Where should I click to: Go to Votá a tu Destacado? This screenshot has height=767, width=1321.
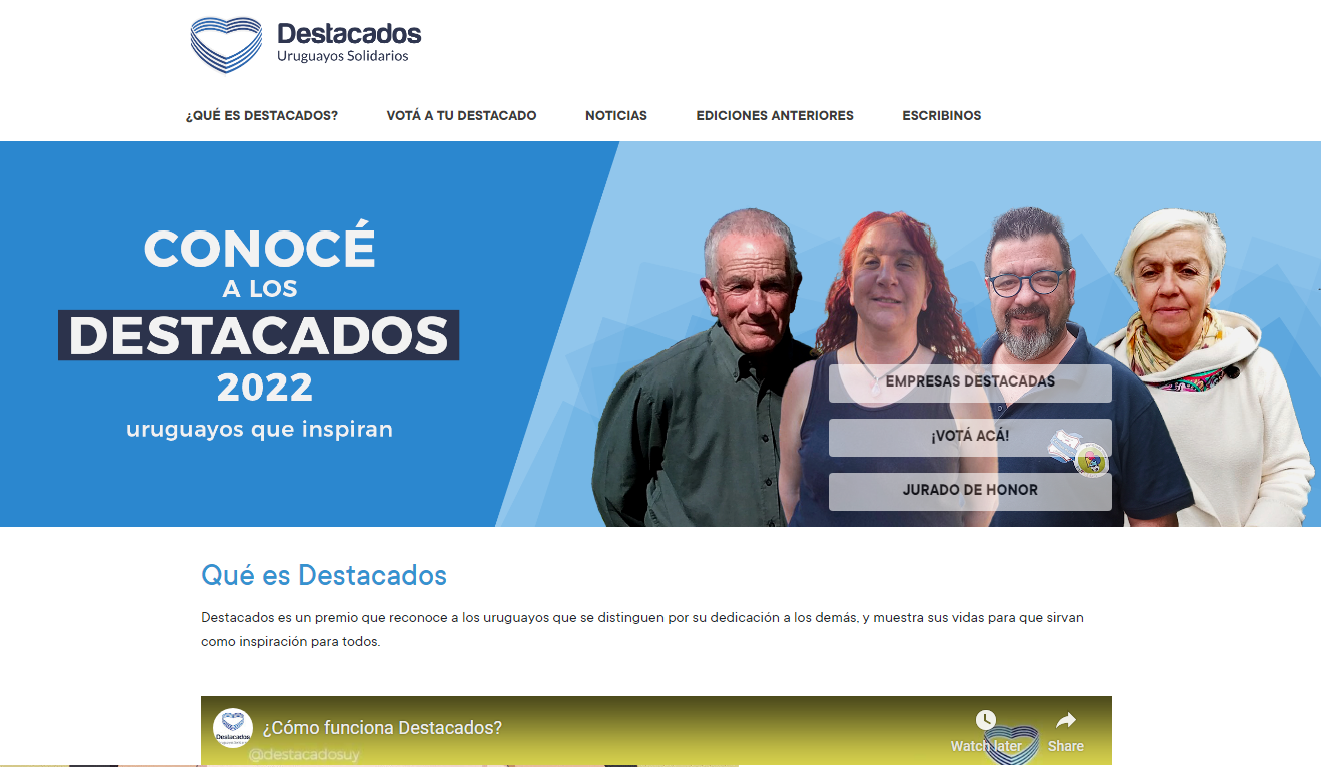tap(462, 116)
